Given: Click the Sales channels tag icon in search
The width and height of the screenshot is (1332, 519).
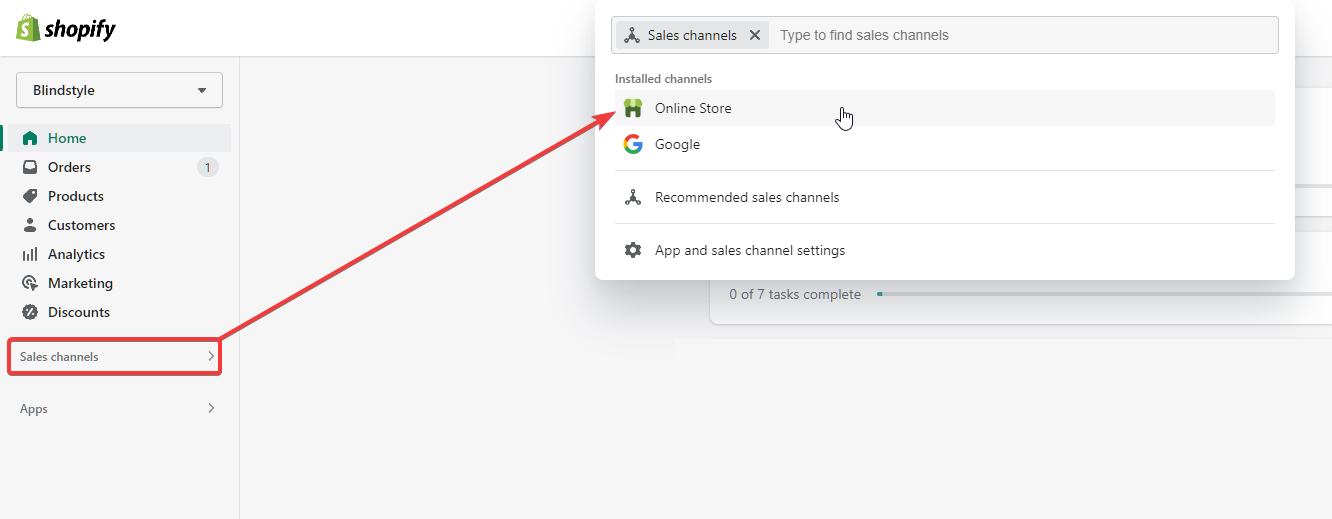Looking at the screenshot, I should coord(632,35).
